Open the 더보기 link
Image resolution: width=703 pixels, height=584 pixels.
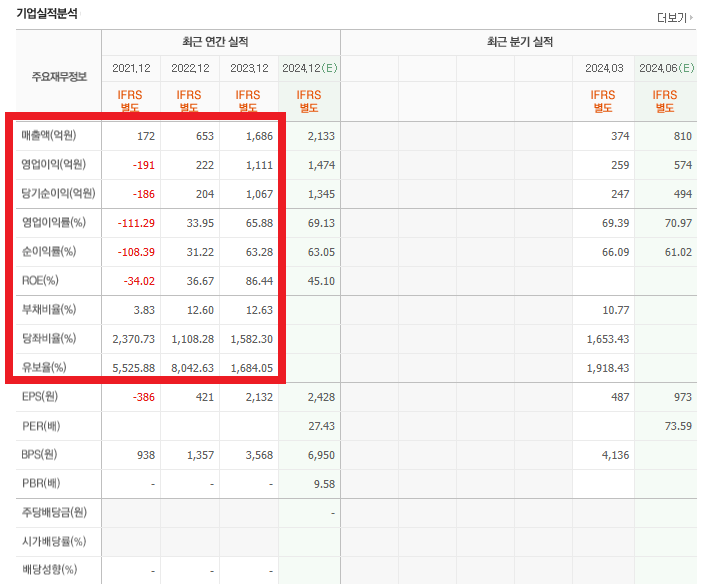point(675,17)
